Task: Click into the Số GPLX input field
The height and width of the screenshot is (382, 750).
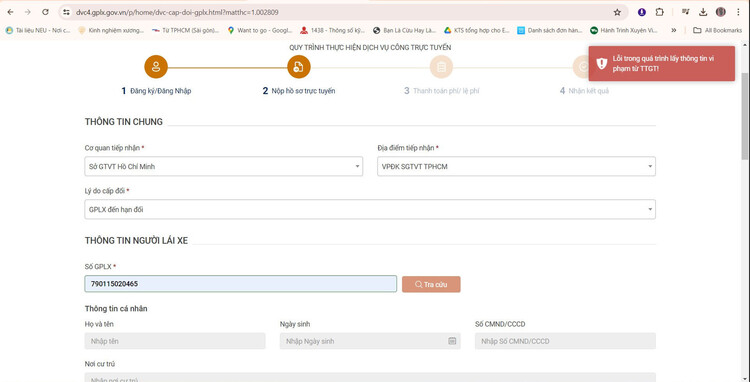Action: [241, 284]
